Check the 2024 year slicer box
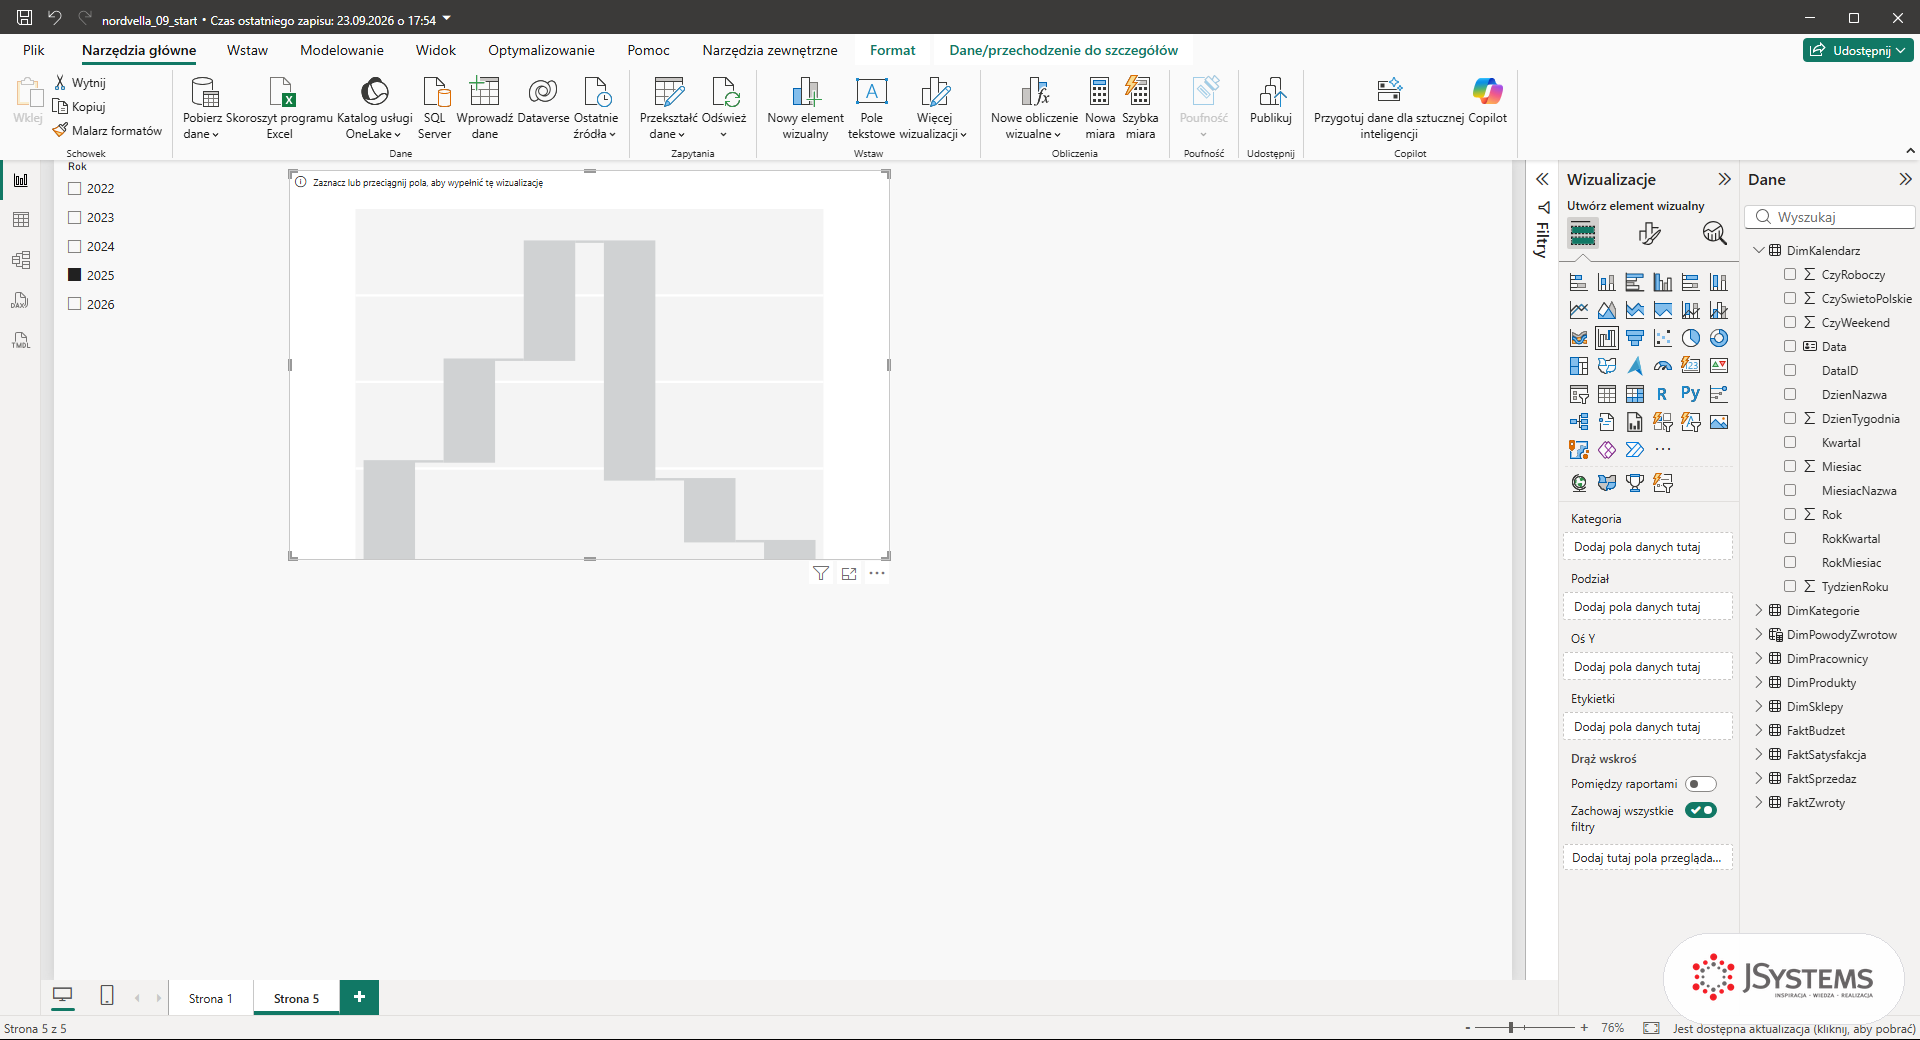Viewport: 1920px width, 1040px height. pos(74,246)
